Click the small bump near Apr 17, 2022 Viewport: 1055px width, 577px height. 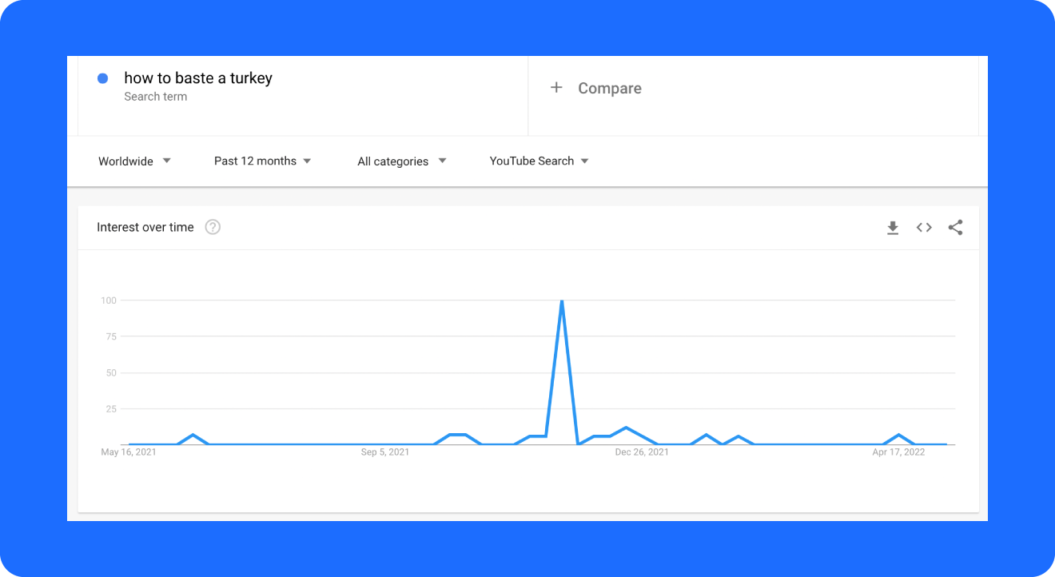pyautogui.click(x=898, y=435)
